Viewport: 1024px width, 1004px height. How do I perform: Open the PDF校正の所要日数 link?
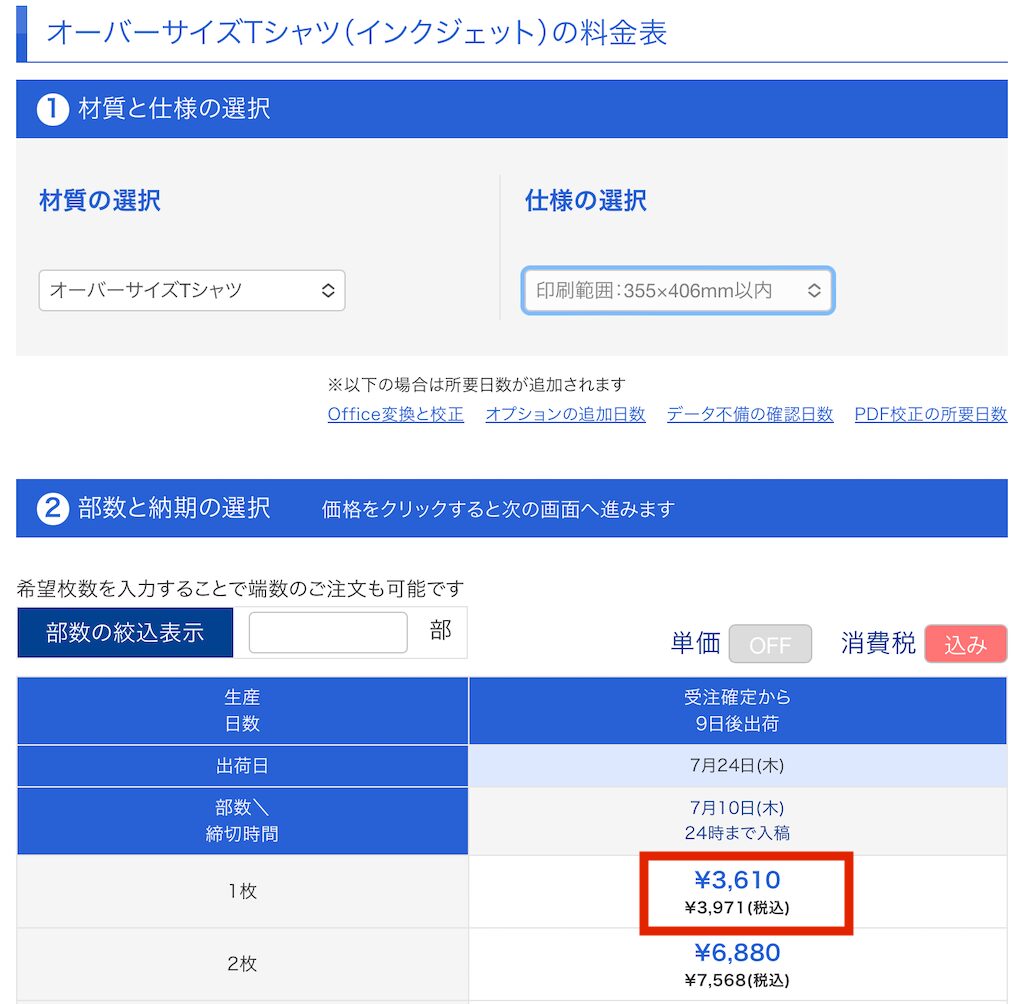(931, 414)
